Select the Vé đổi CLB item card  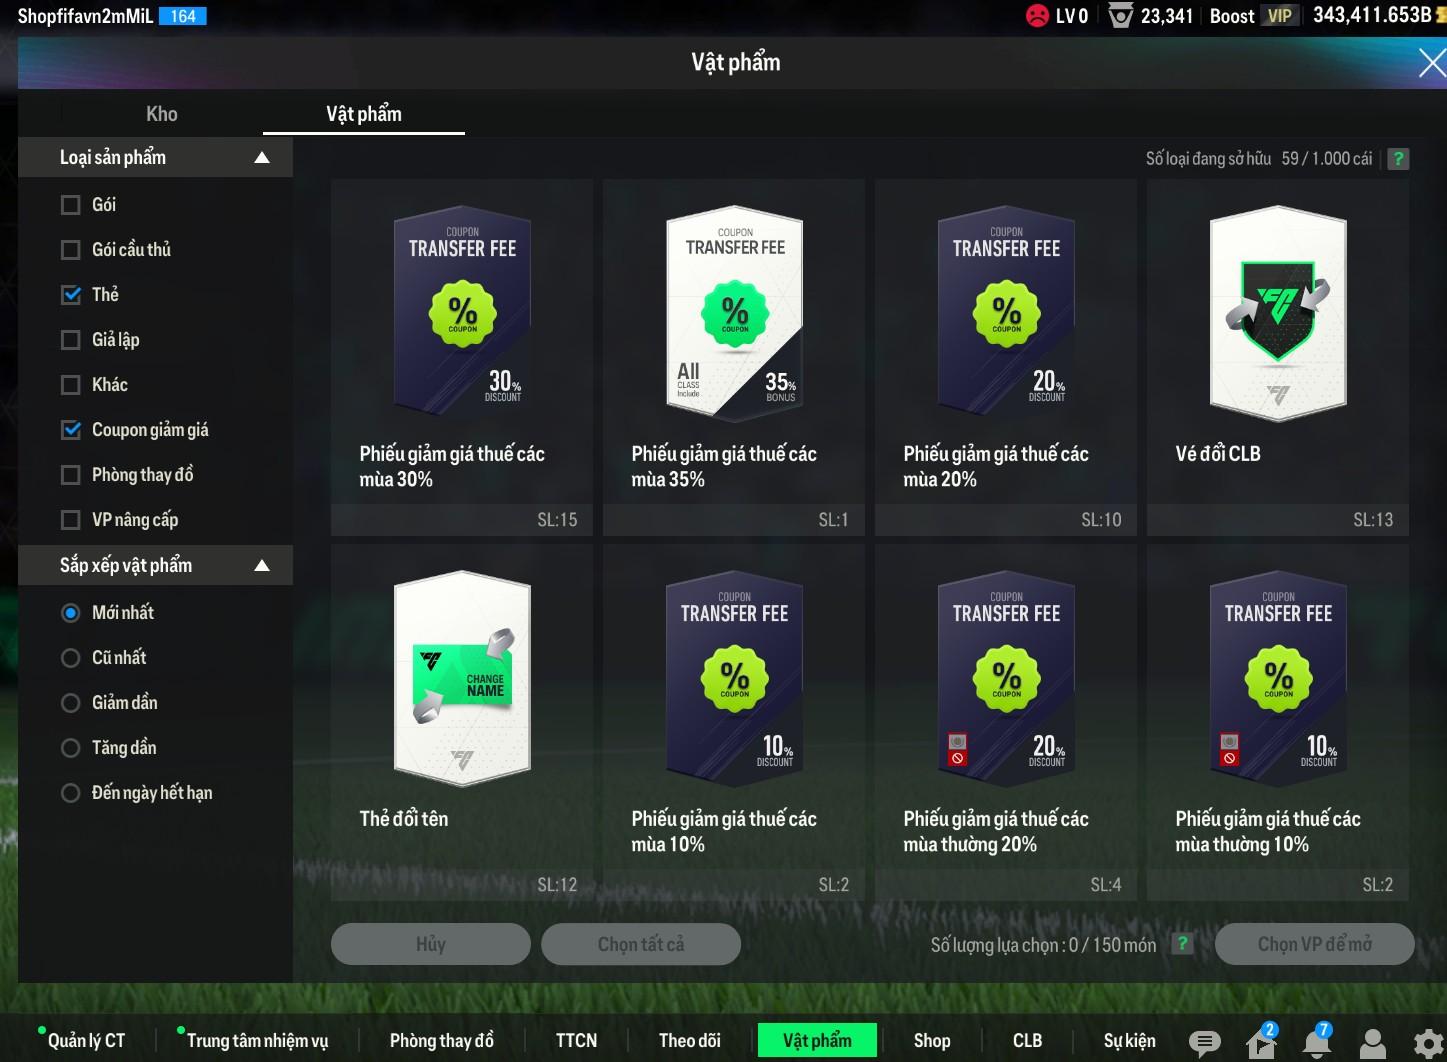pos(1277,357)
